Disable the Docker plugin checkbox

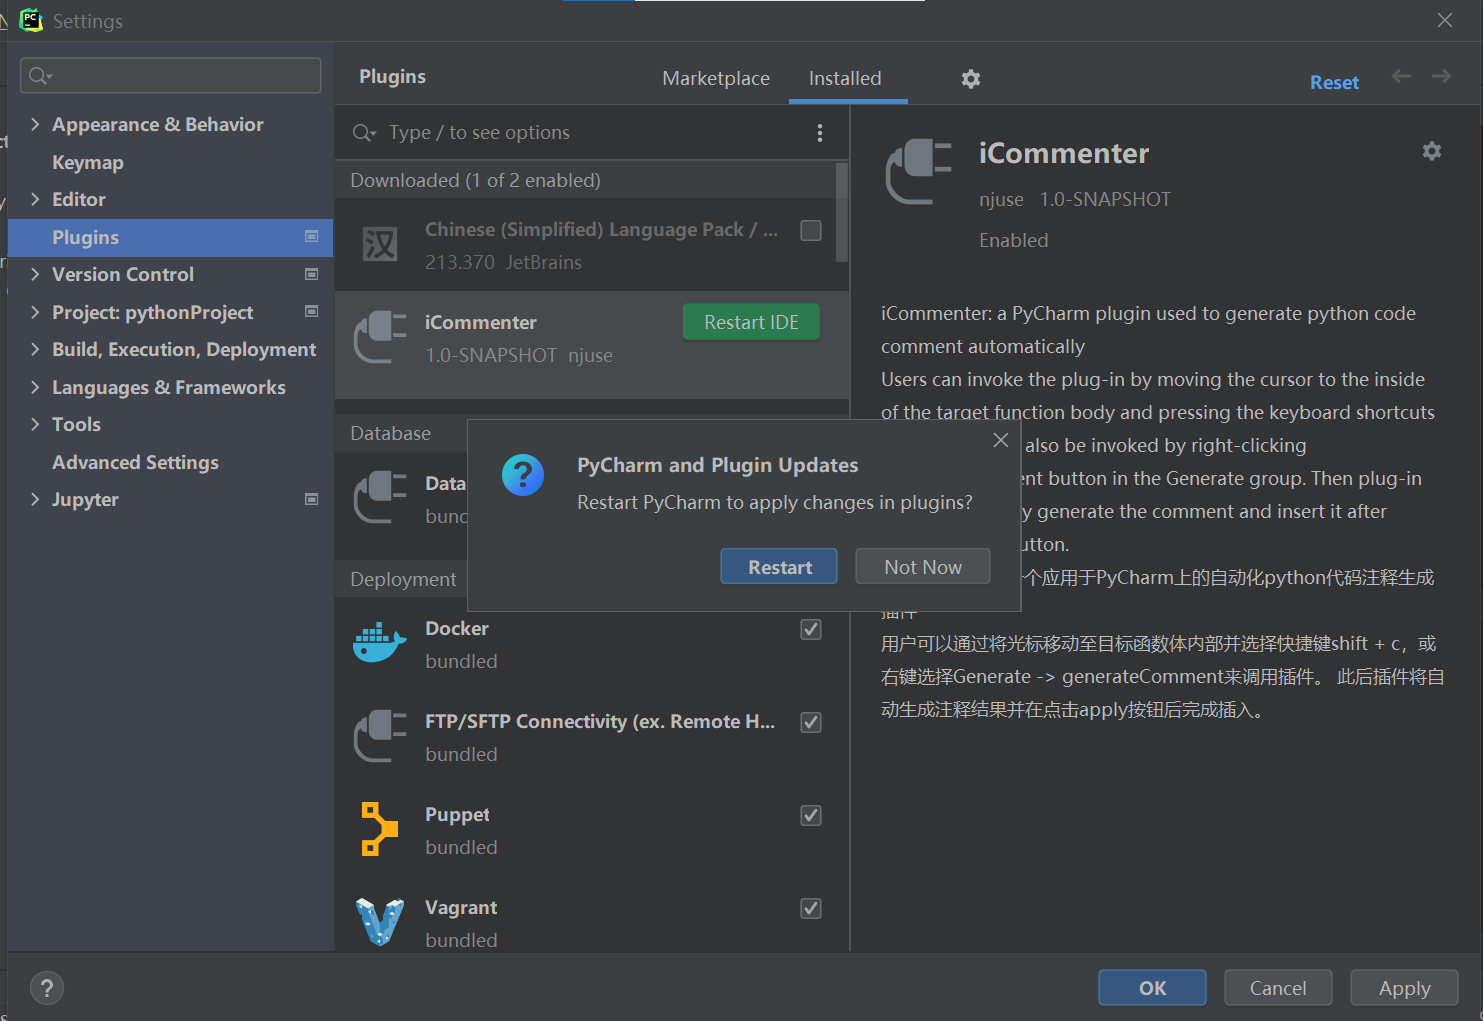[810, 629]
